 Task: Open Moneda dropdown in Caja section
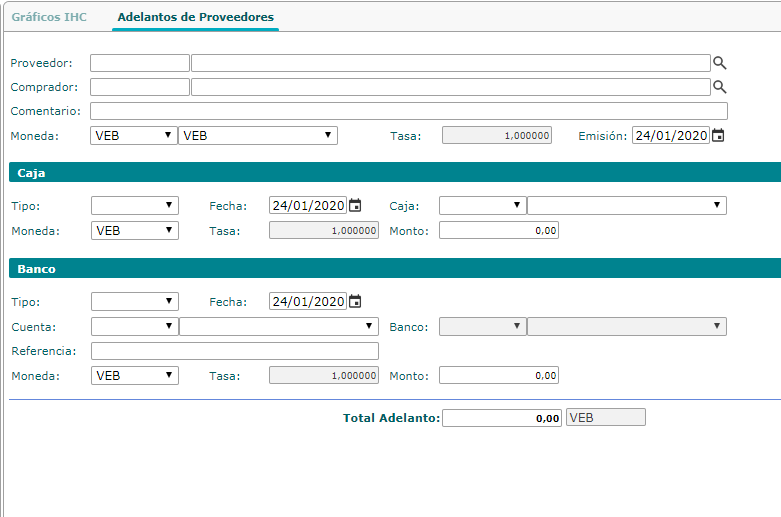(135, 231)
